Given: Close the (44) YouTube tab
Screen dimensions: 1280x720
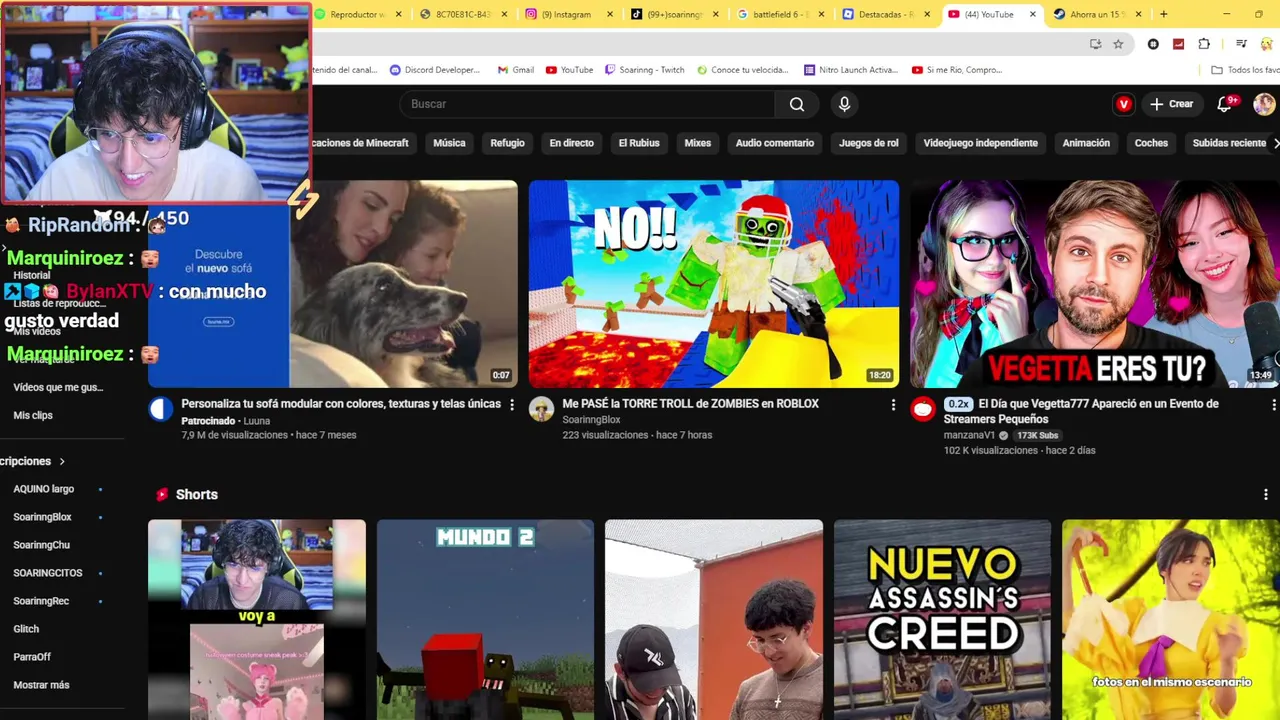Looking at the screenshot, I should point(1033,14).
